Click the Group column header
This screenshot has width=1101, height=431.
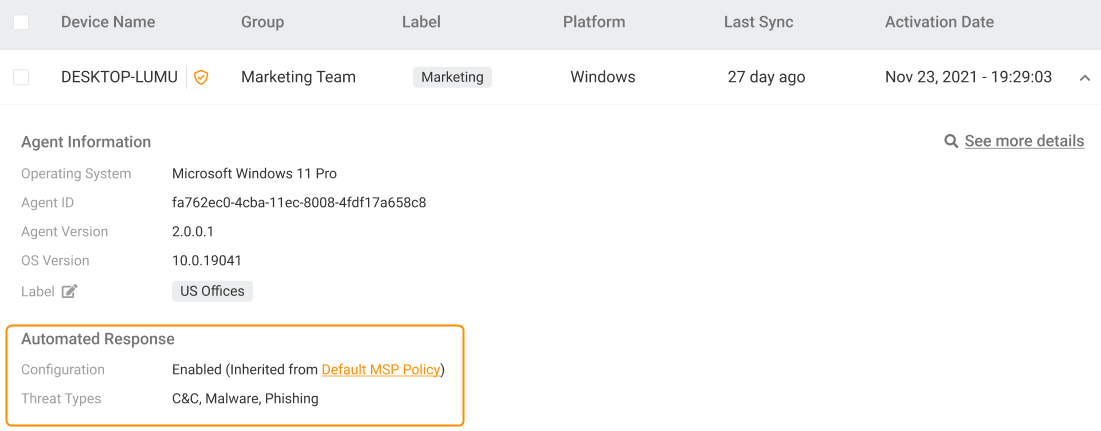pos(262,22)
